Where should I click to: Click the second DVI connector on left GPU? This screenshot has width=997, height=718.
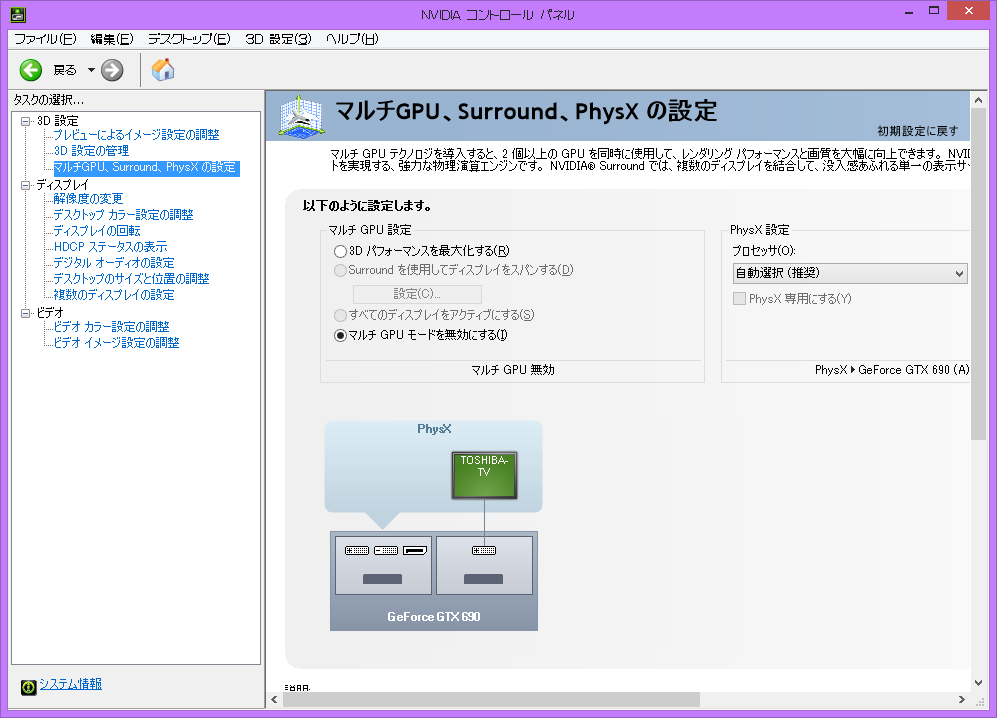386,550
